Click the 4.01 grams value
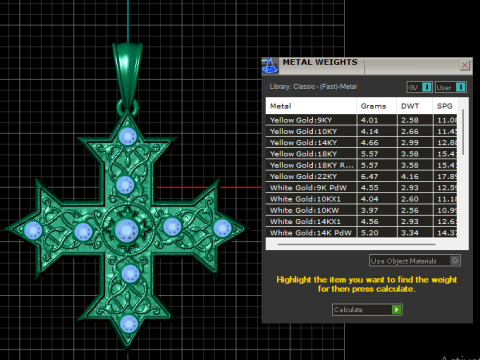The width and height of the screenshot is (480, 360). (x=369, y=120)
